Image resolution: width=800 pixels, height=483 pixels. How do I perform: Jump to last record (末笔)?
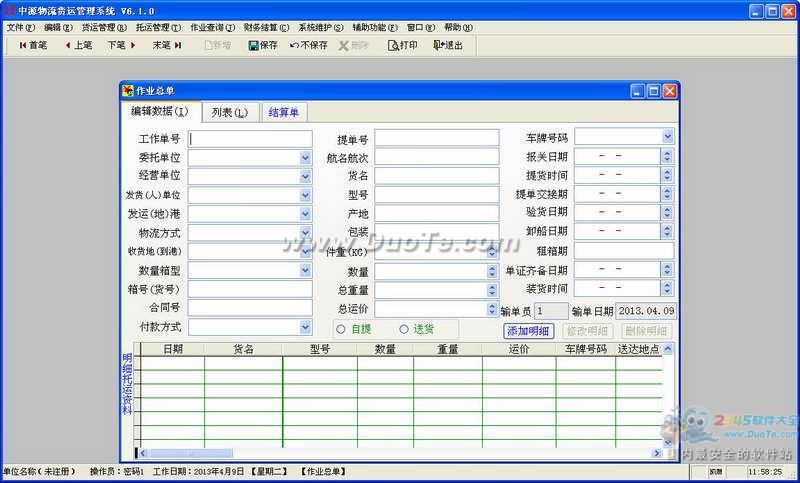[x=166, y=45]
